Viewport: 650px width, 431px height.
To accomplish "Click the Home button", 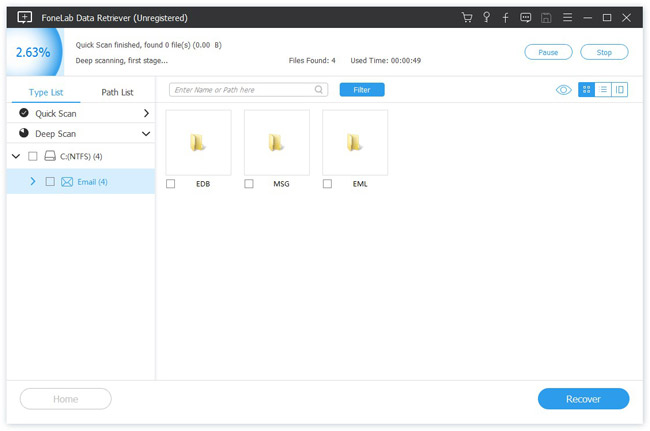I will (x=65, y=399).
